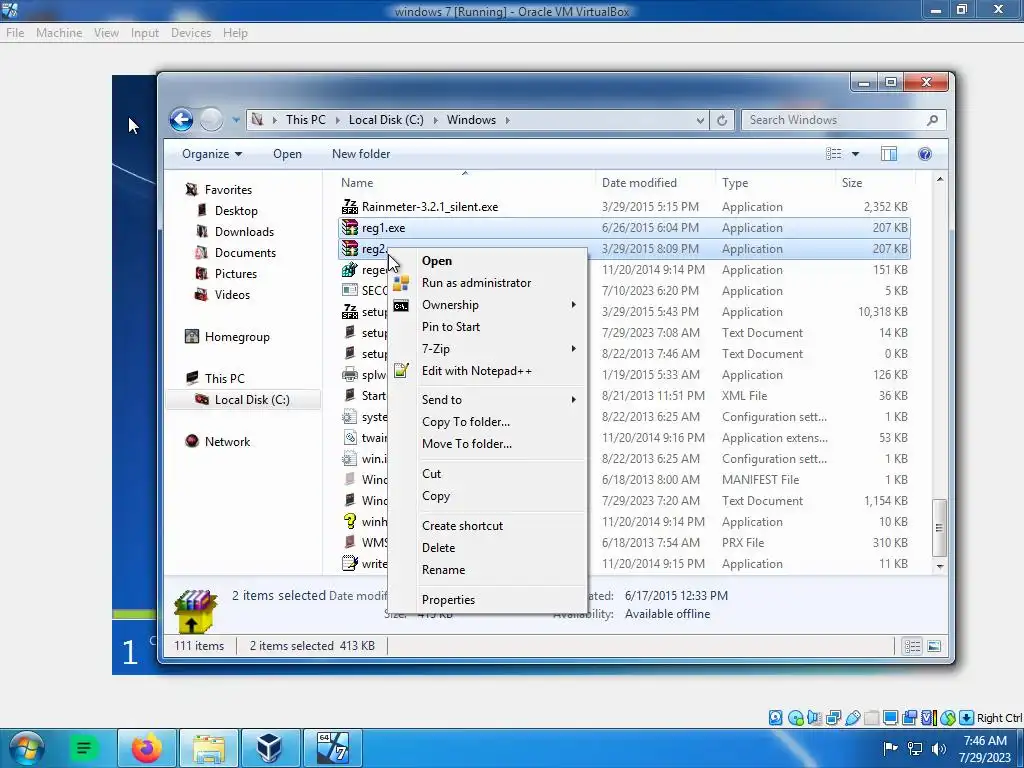Switch to details view status bar icon
Image resolution: width=1024 pixels, height=768 pixels.
[912, 647]
